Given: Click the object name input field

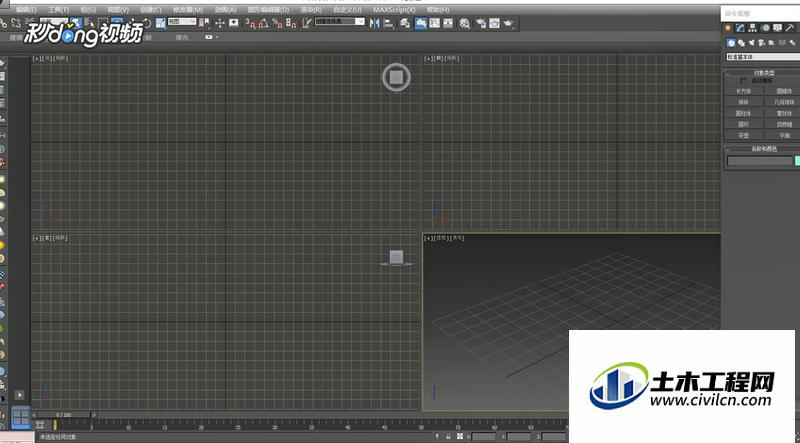Looking at the screenshot, I should (x=760, y=161).
